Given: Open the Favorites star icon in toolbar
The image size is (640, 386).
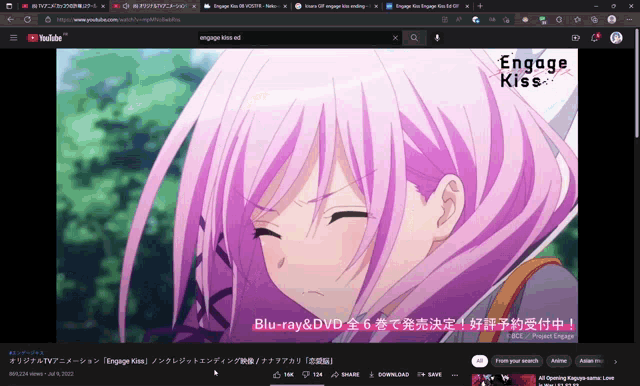Looking at the screenshot, I should click(x=577, y=19).
